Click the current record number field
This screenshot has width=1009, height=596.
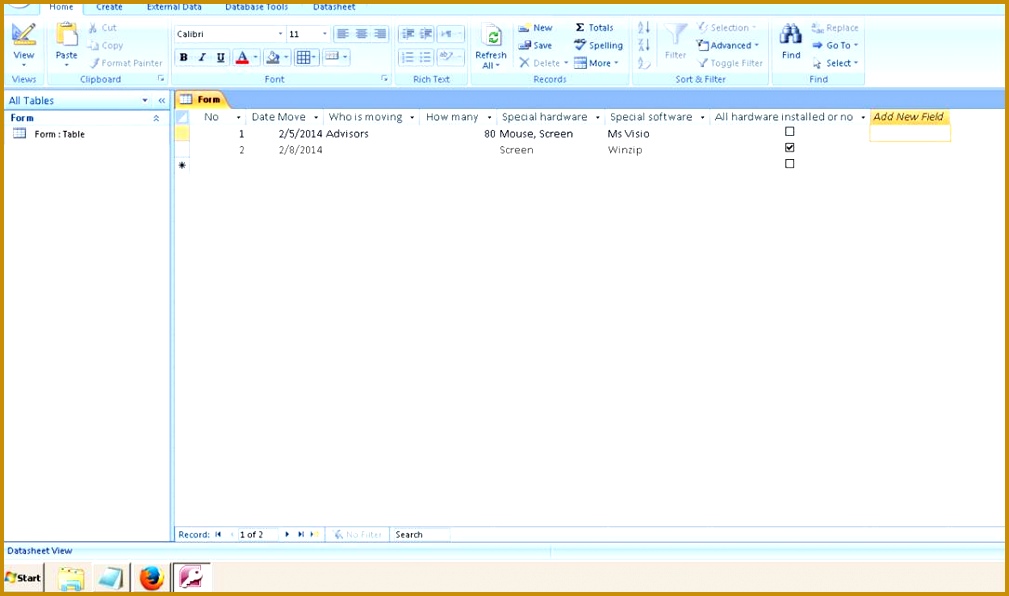click(x=257, y=534)
